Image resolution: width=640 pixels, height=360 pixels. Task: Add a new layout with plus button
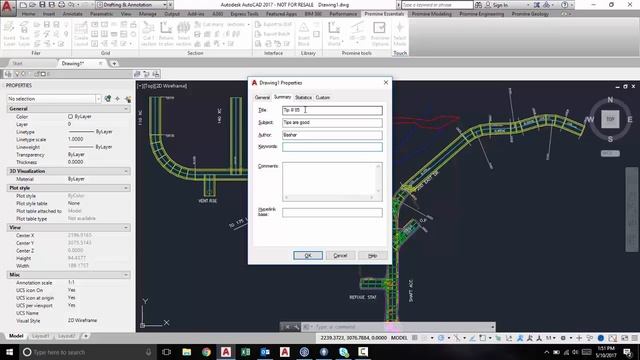point(86,336)
